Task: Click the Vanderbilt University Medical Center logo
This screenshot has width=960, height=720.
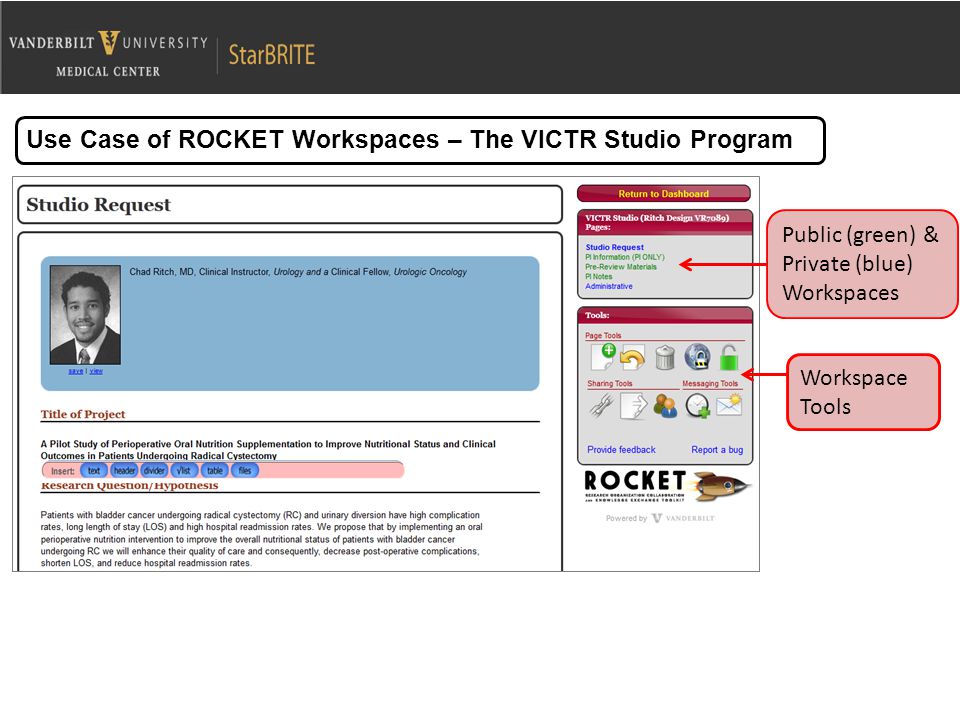Action: point(108,53)
